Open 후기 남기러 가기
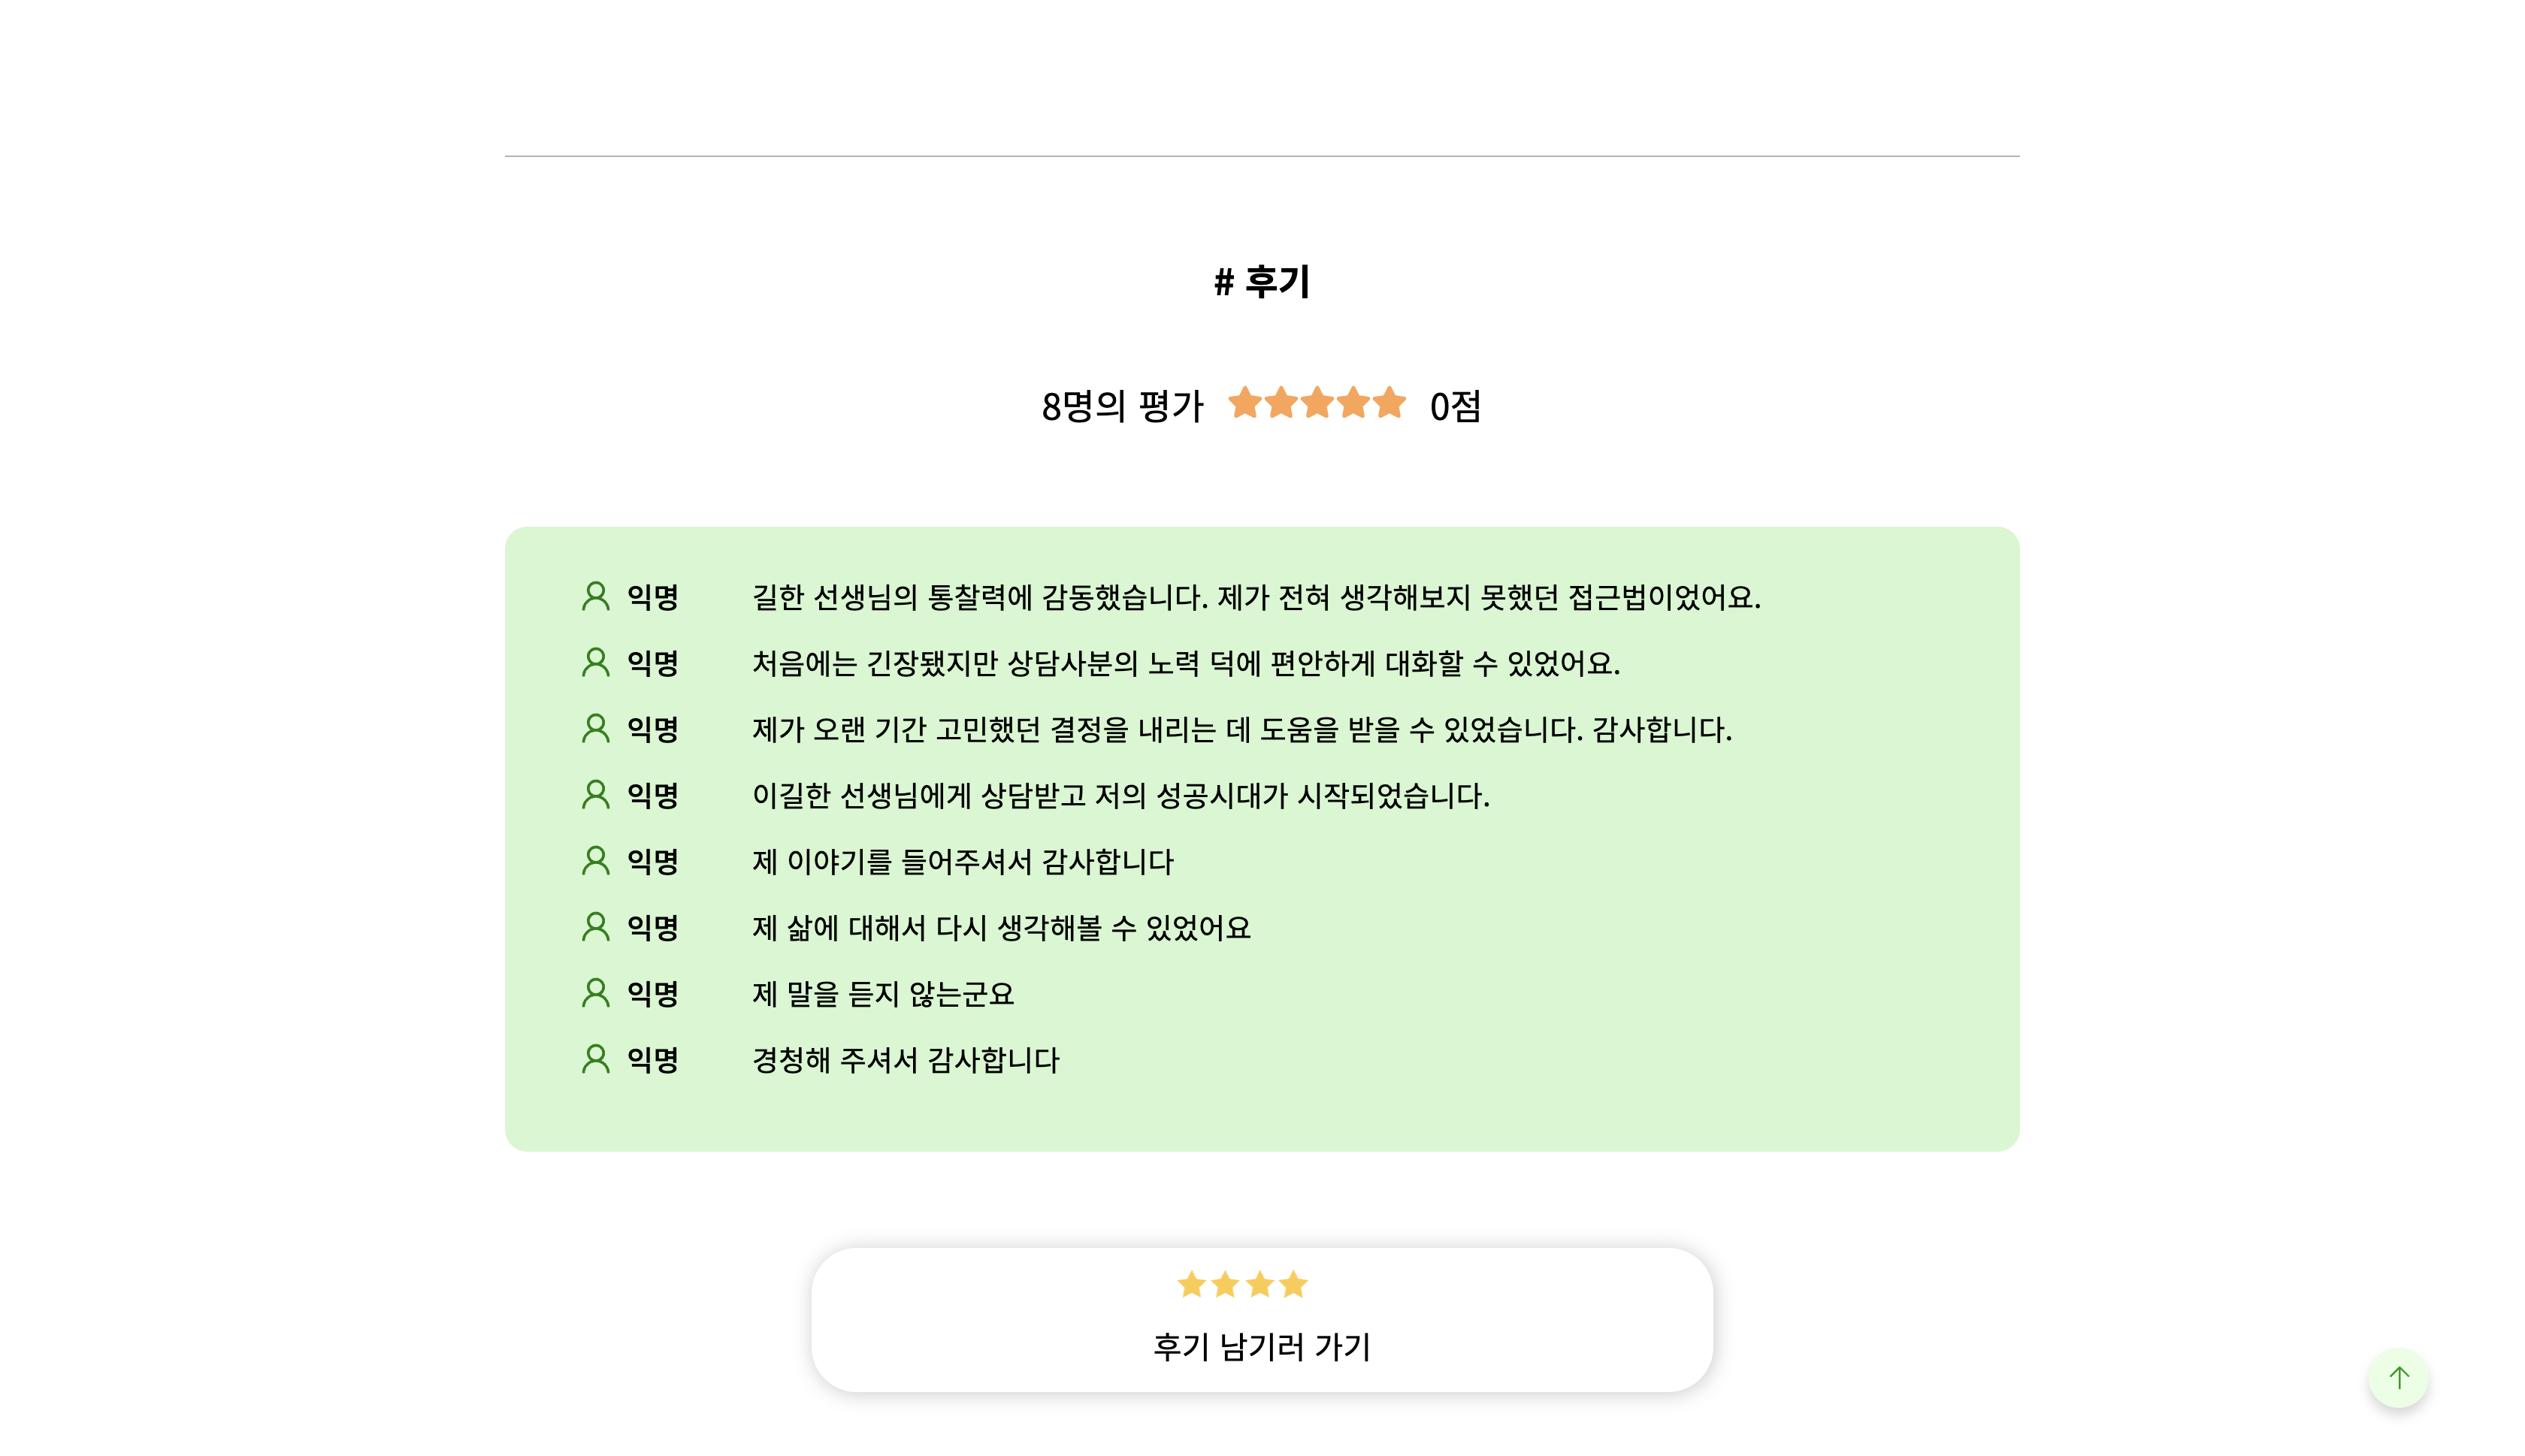 click(1262, 1346)
